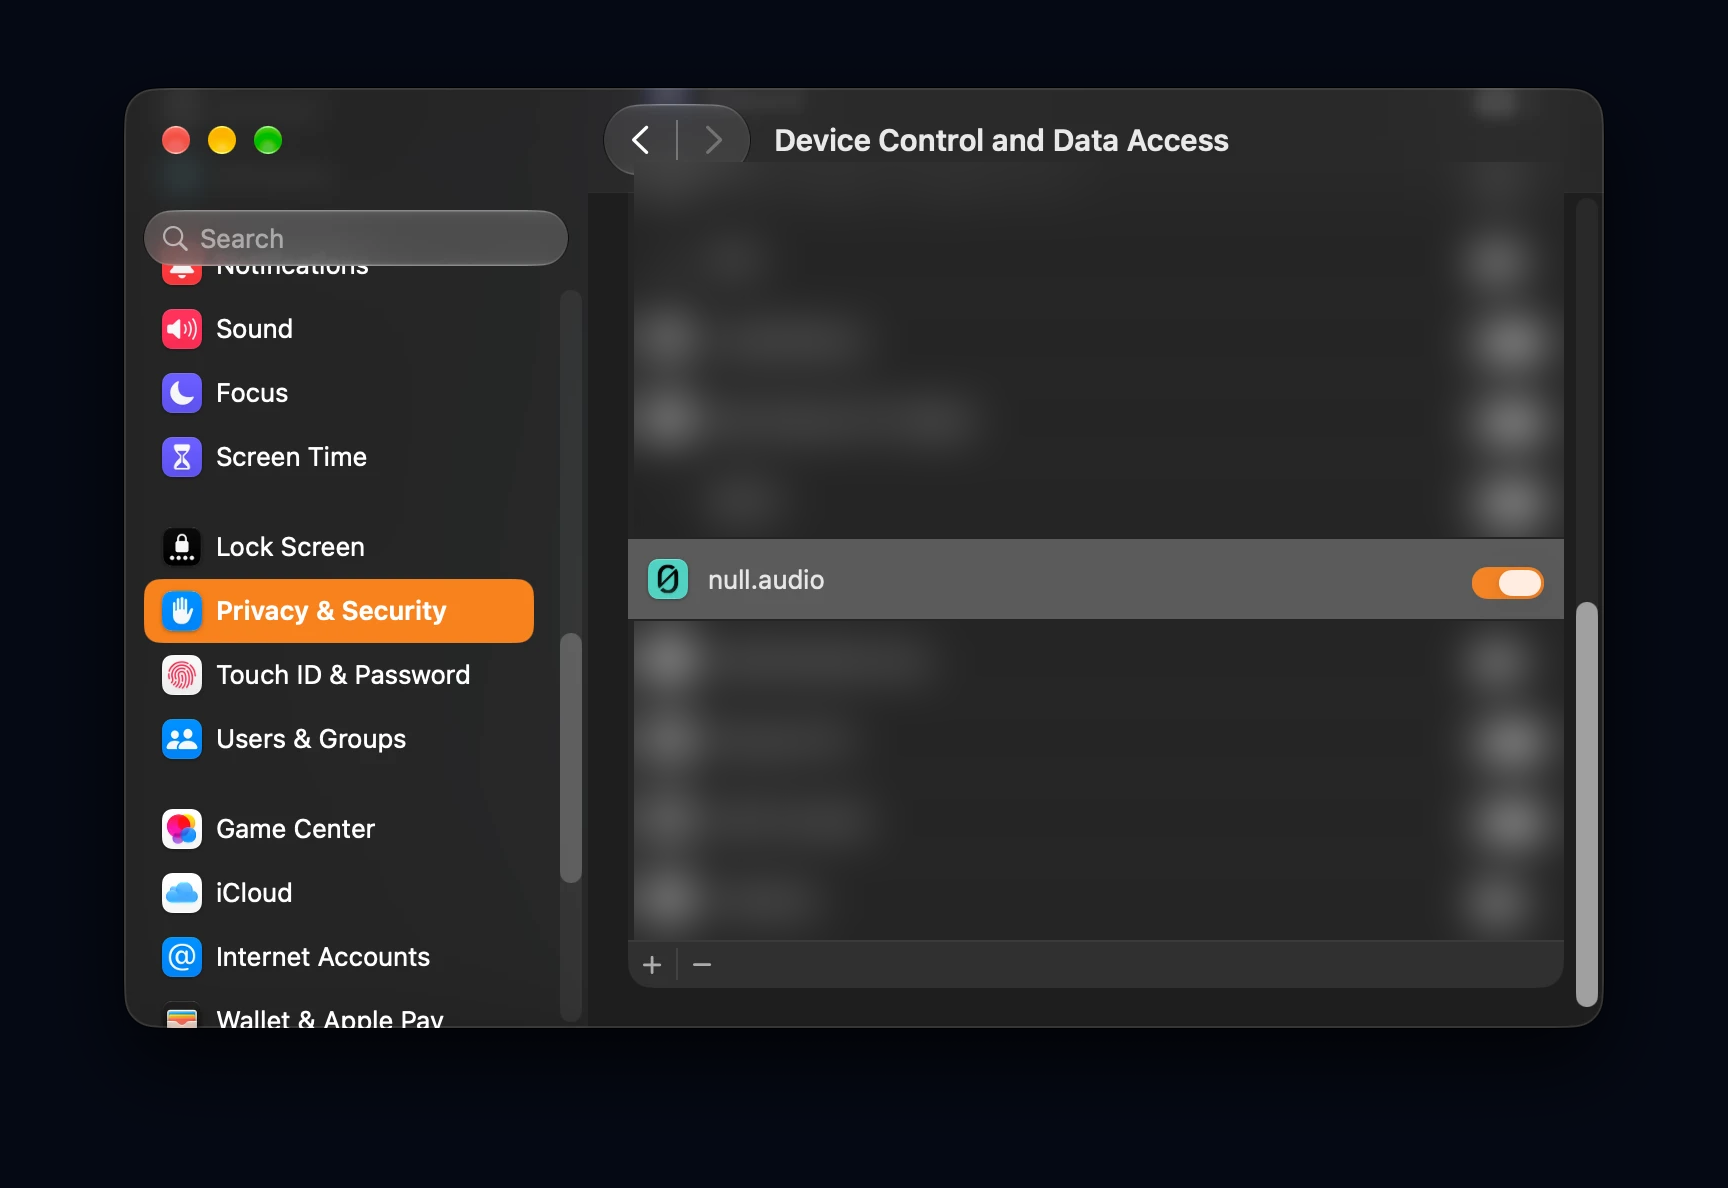This screenshot has width=1728, height=1188.
Task: Click the Focus moon icon
Action: (182, 393)
